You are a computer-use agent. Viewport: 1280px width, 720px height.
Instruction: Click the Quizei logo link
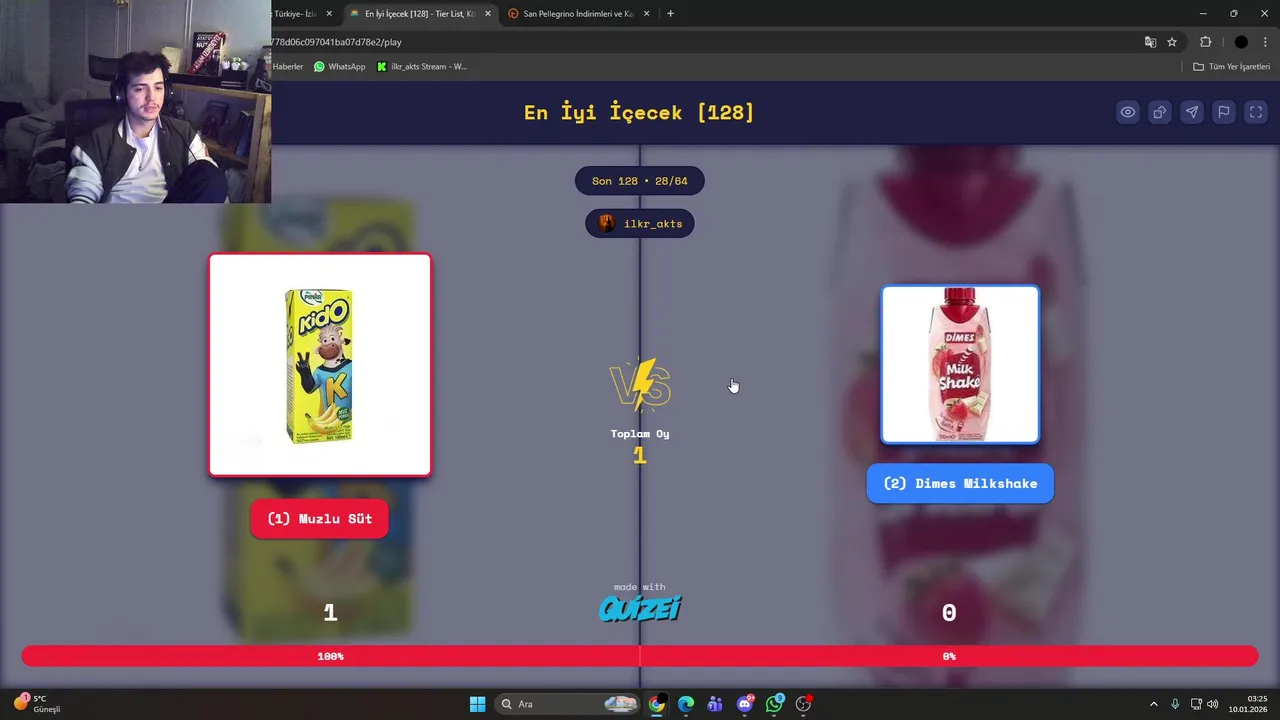640,608
